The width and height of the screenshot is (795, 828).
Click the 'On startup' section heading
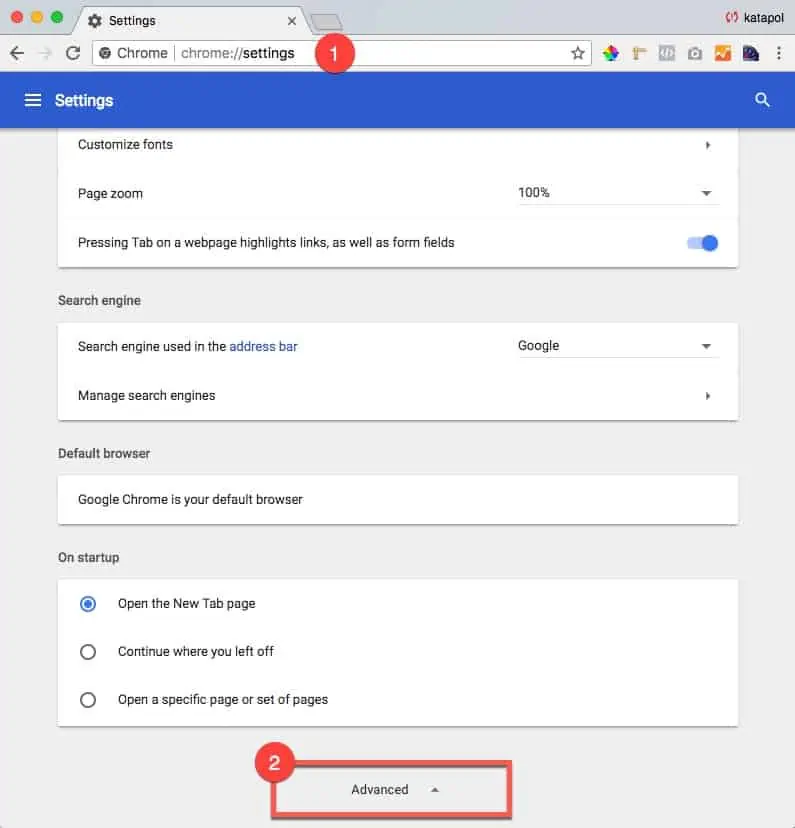pyautogui.click(x=88, y=558)
